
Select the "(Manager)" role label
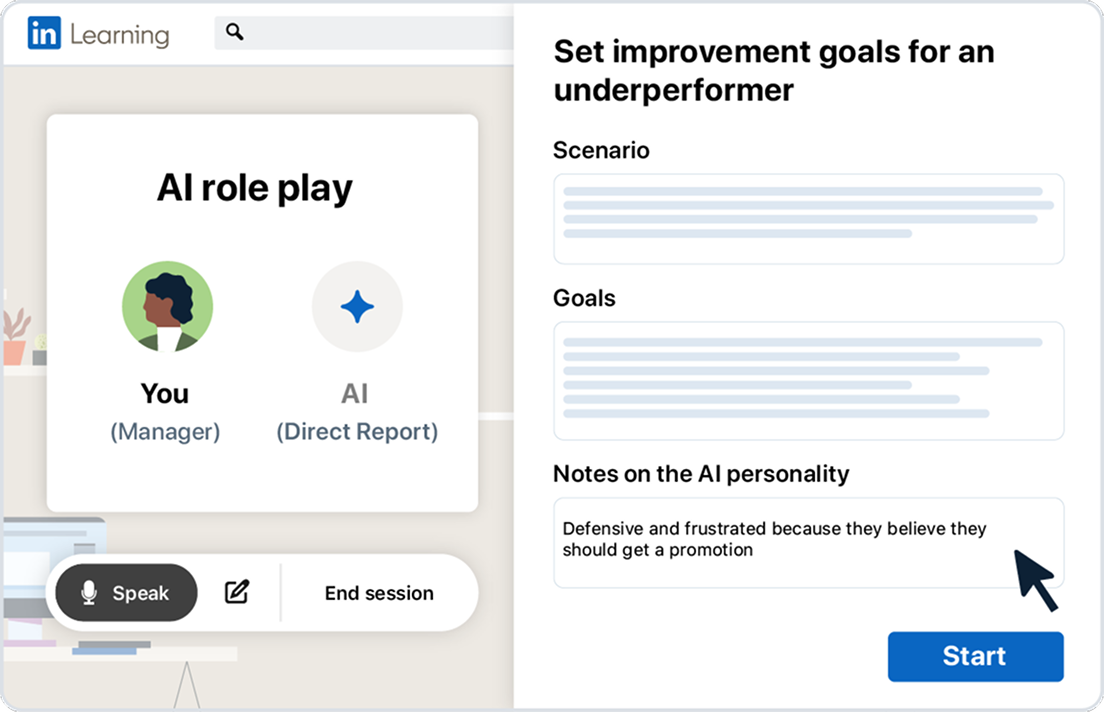(x=165, y=432)
